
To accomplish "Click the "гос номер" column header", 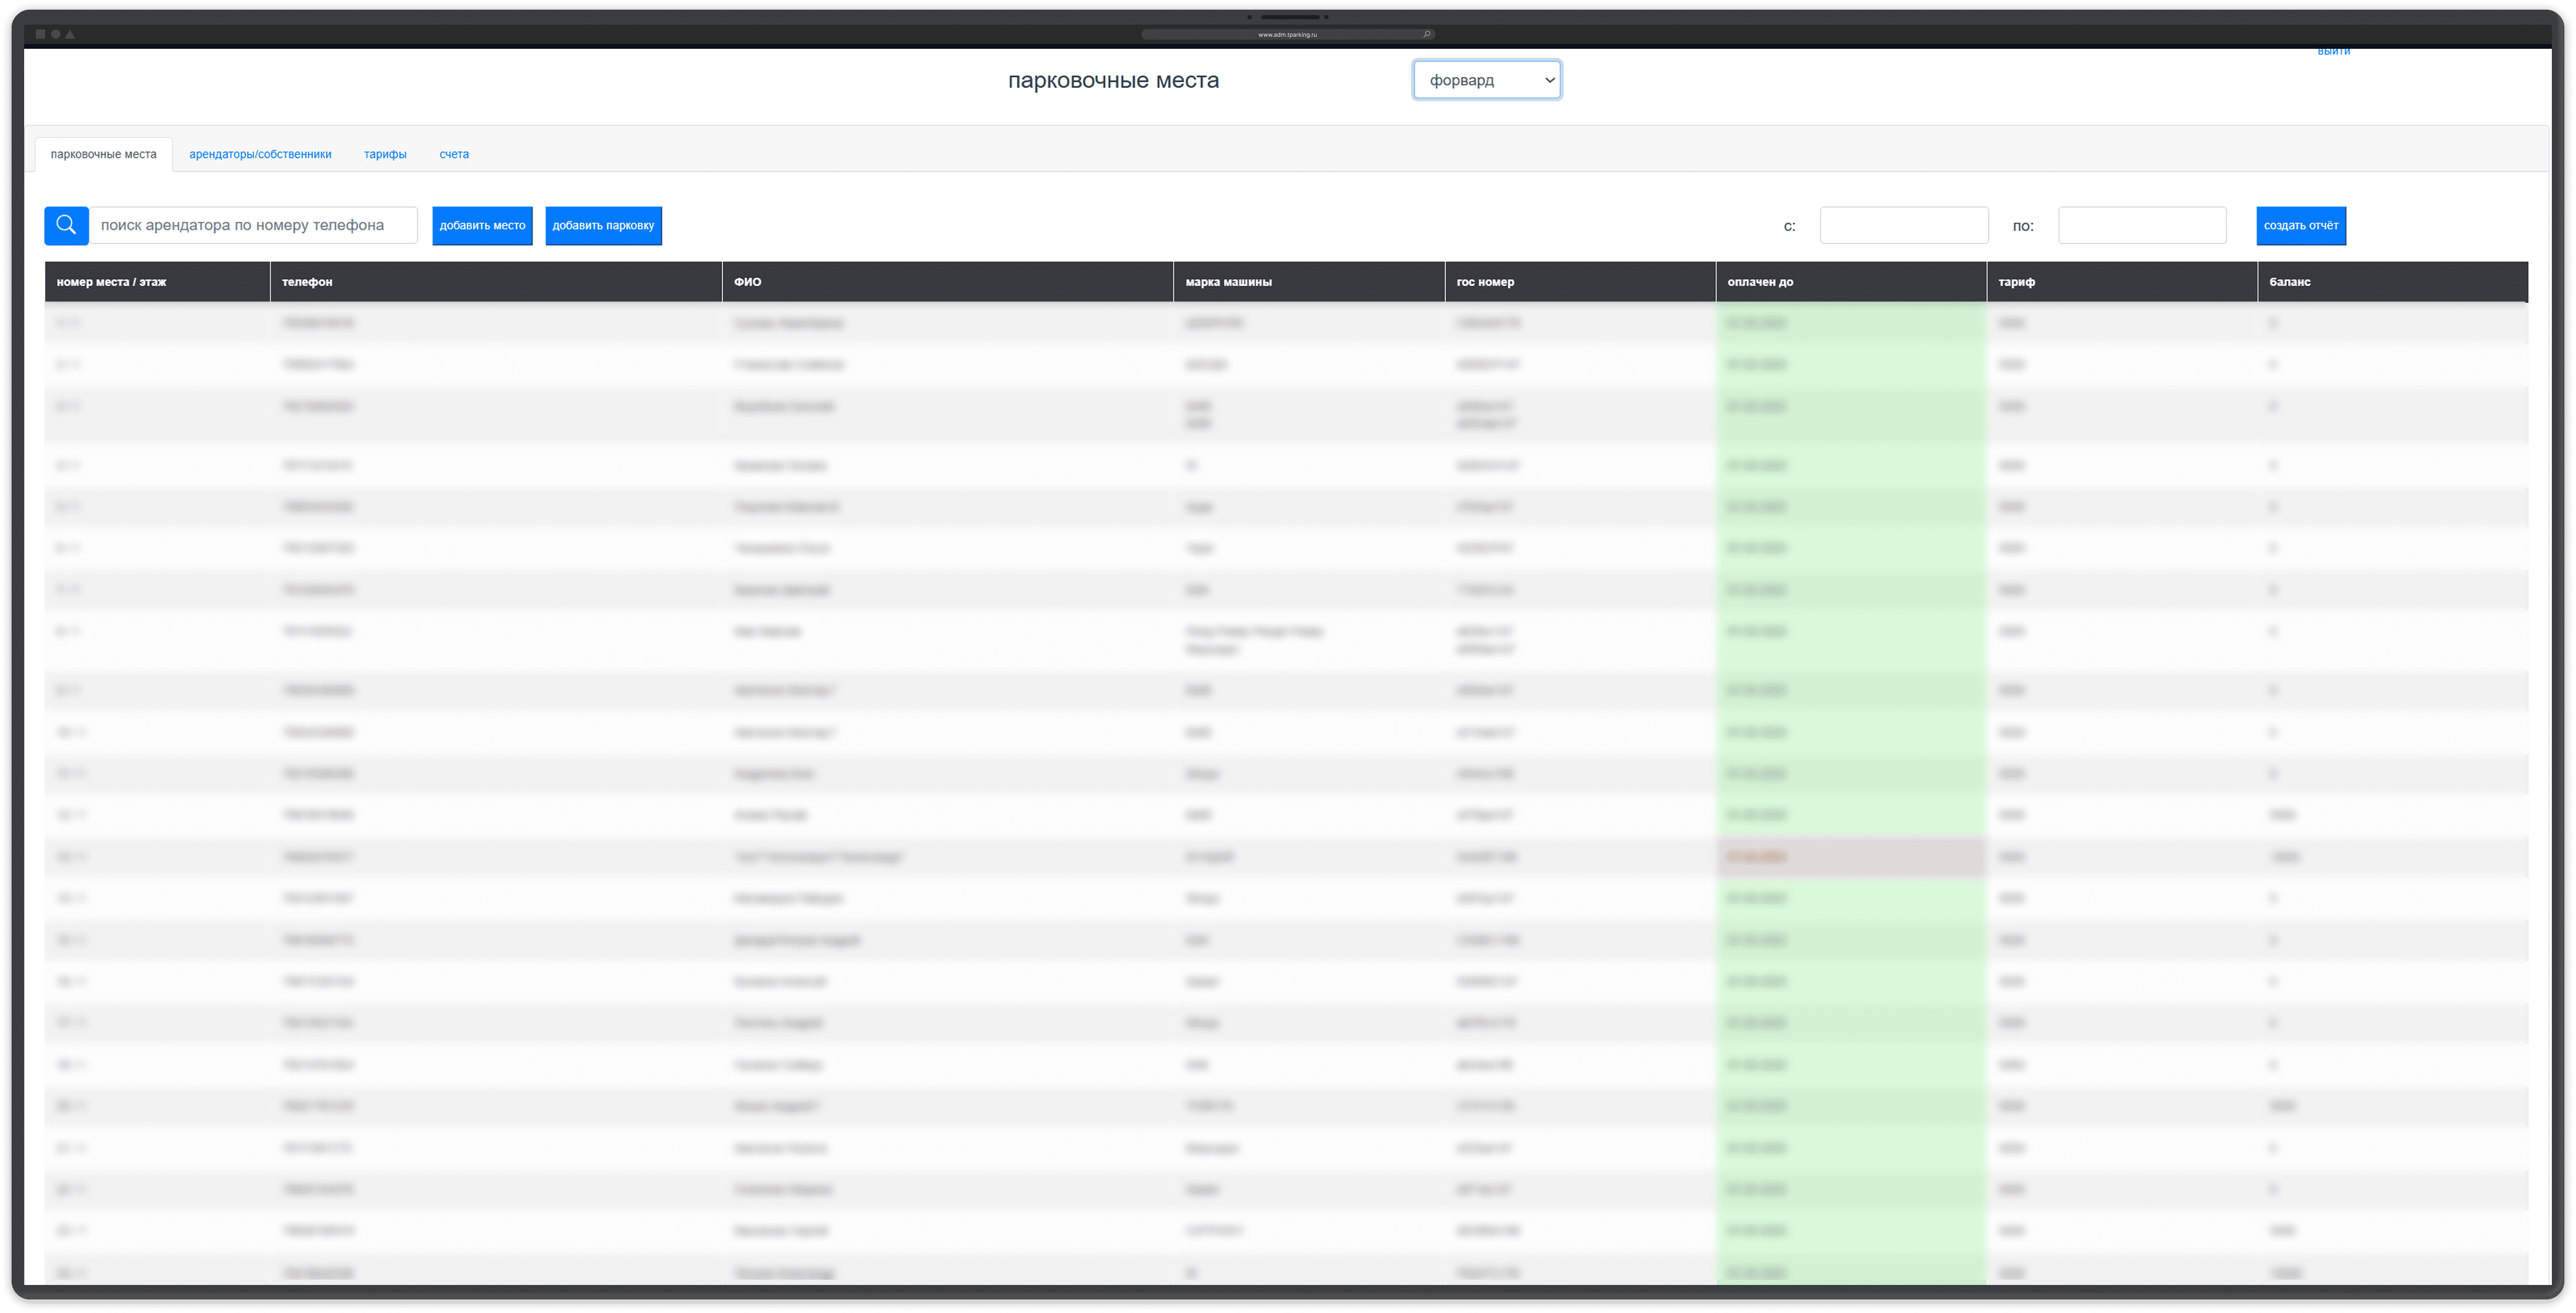I will [1580, 282].
